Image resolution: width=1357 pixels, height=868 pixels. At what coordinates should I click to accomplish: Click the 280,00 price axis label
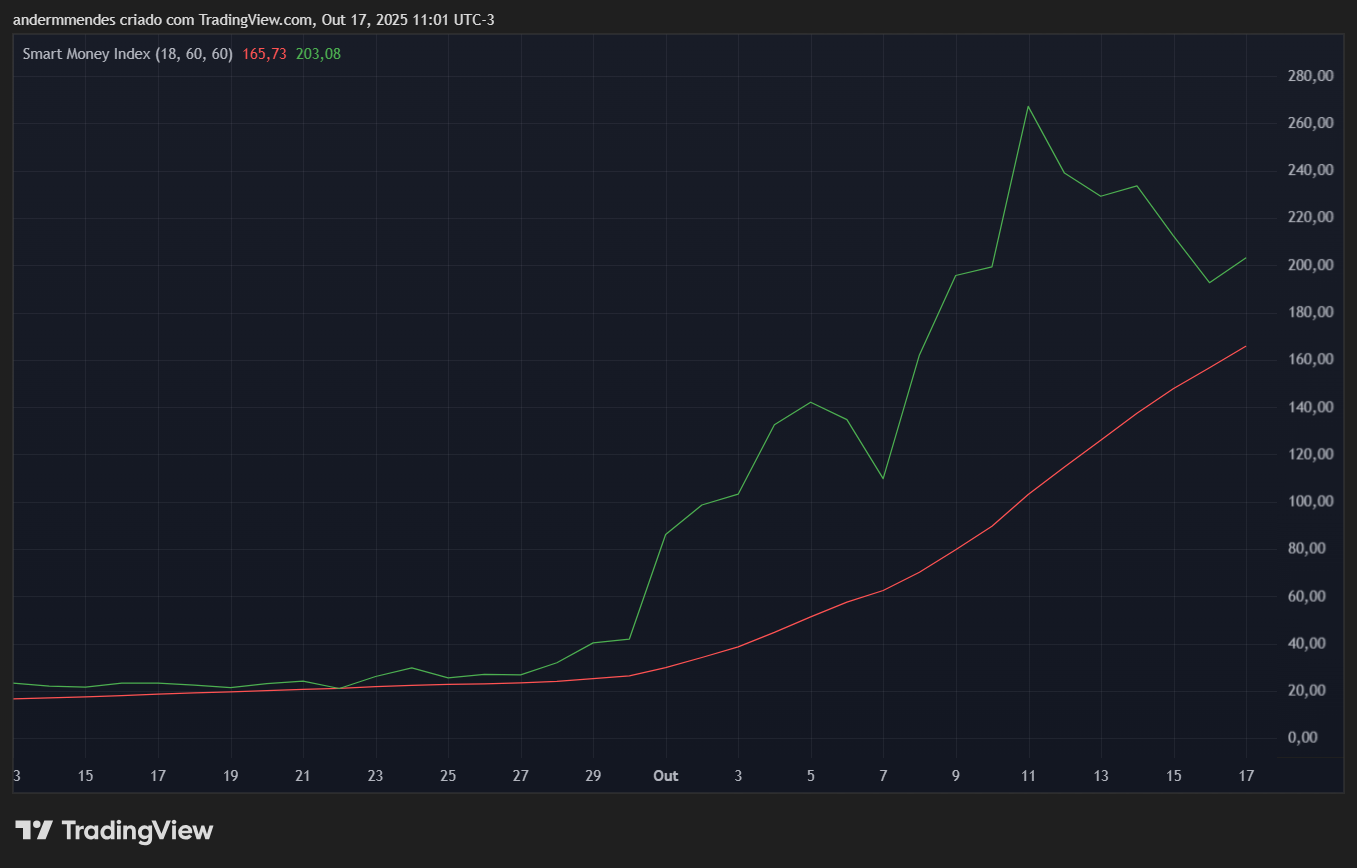pyautogui.click(x=1311, y=76)
